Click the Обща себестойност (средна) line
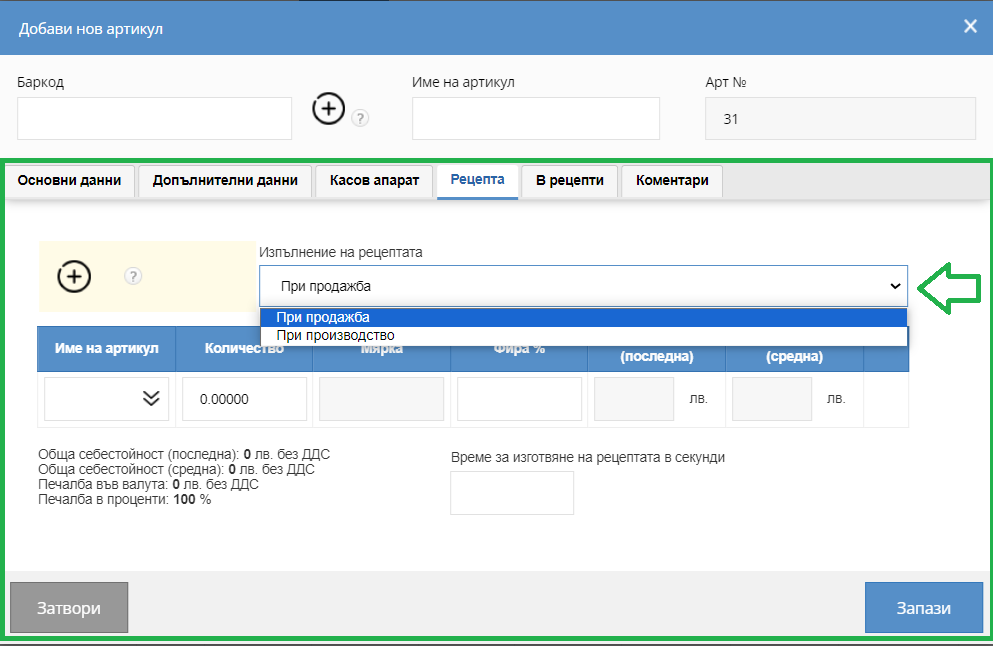The height and width of the screenshot is (646, 993). pos(176,469)
